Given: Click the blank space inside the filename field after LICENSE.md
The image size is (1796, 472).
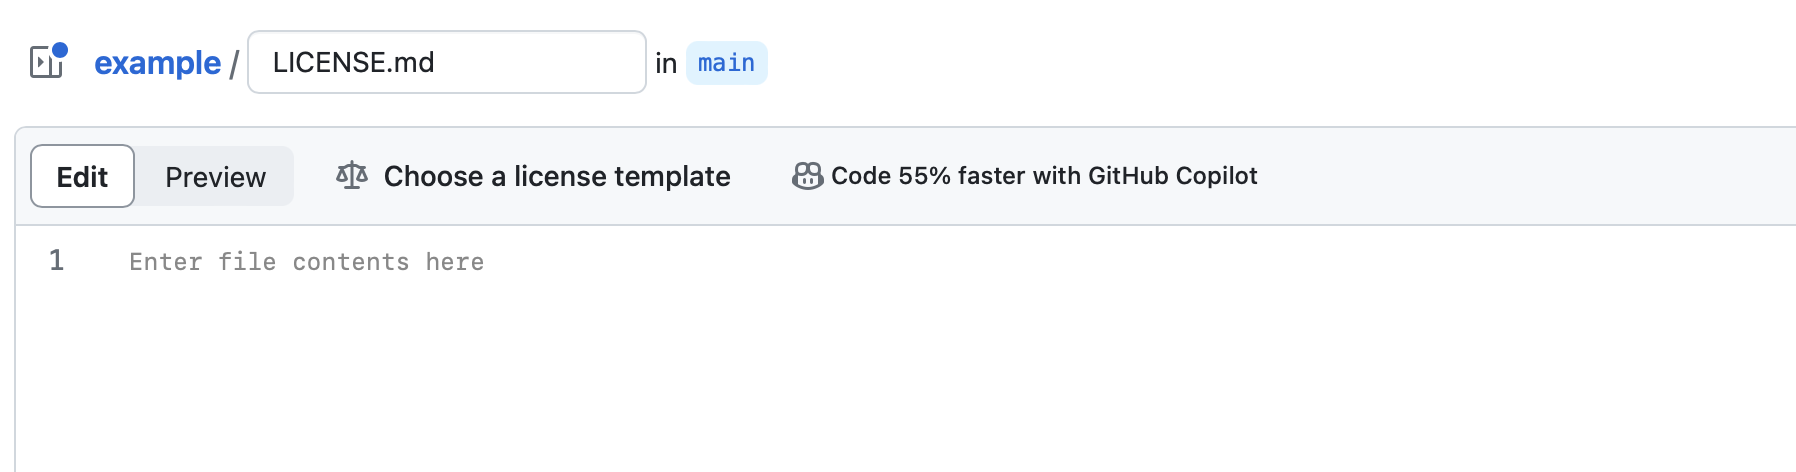Looking at the screenshot, I should (540, 62).
